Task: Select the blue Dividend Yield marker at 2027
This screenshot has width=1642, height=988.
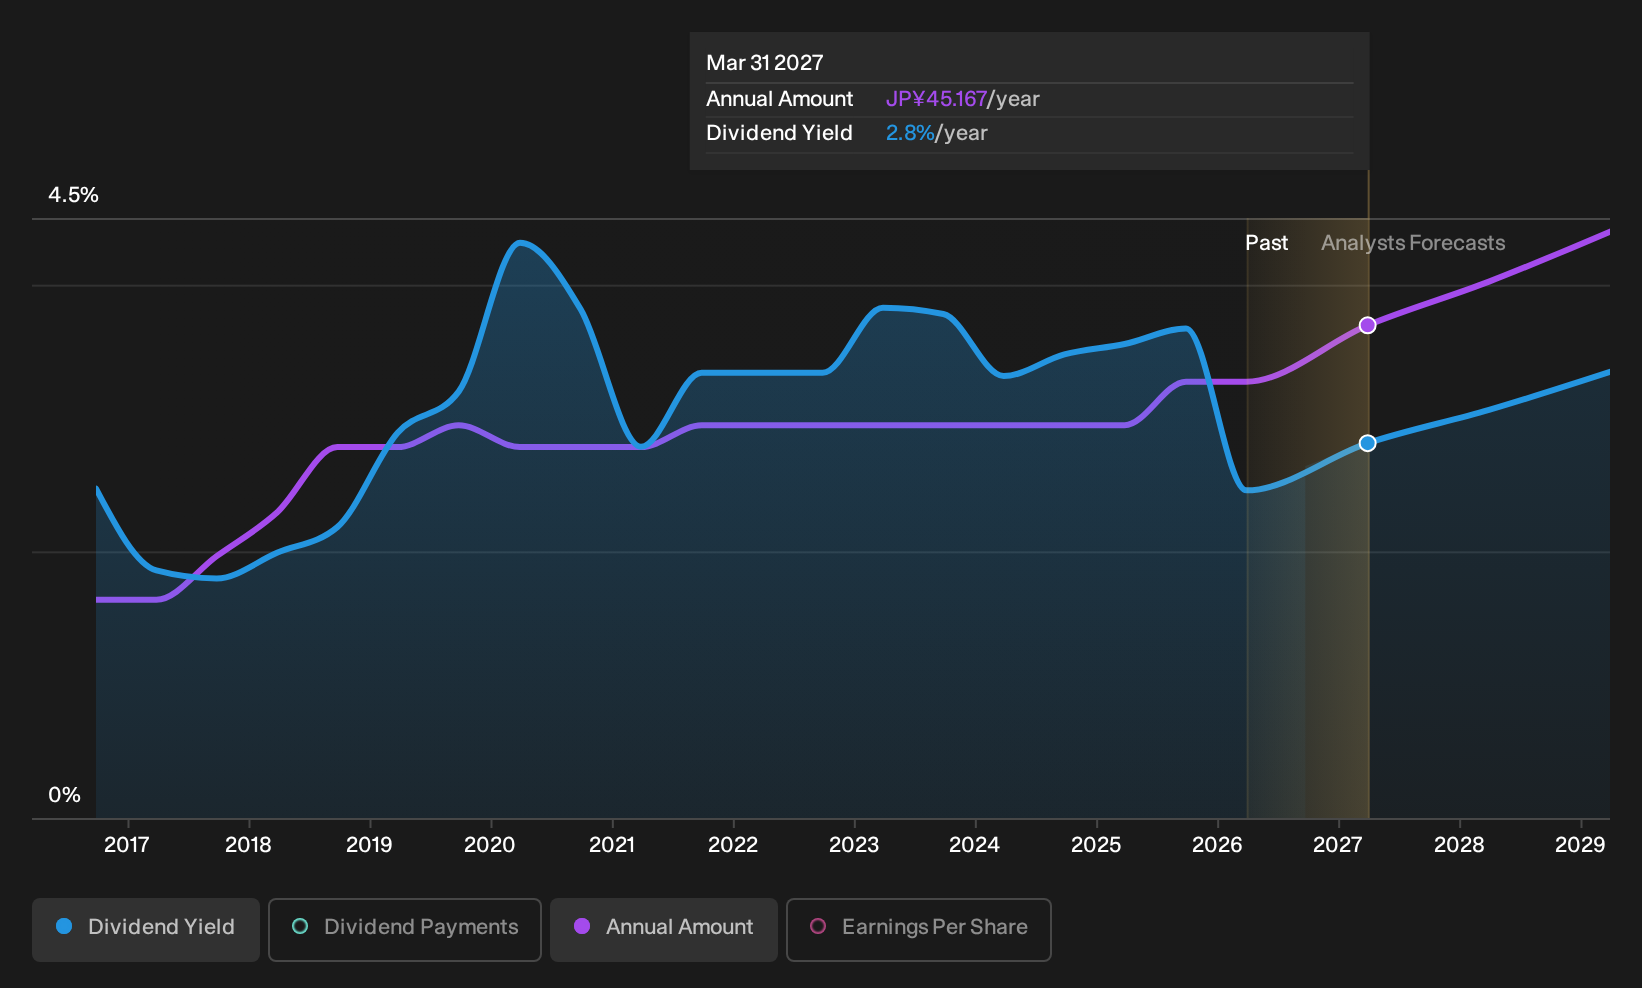Action: pos(1367,443)
